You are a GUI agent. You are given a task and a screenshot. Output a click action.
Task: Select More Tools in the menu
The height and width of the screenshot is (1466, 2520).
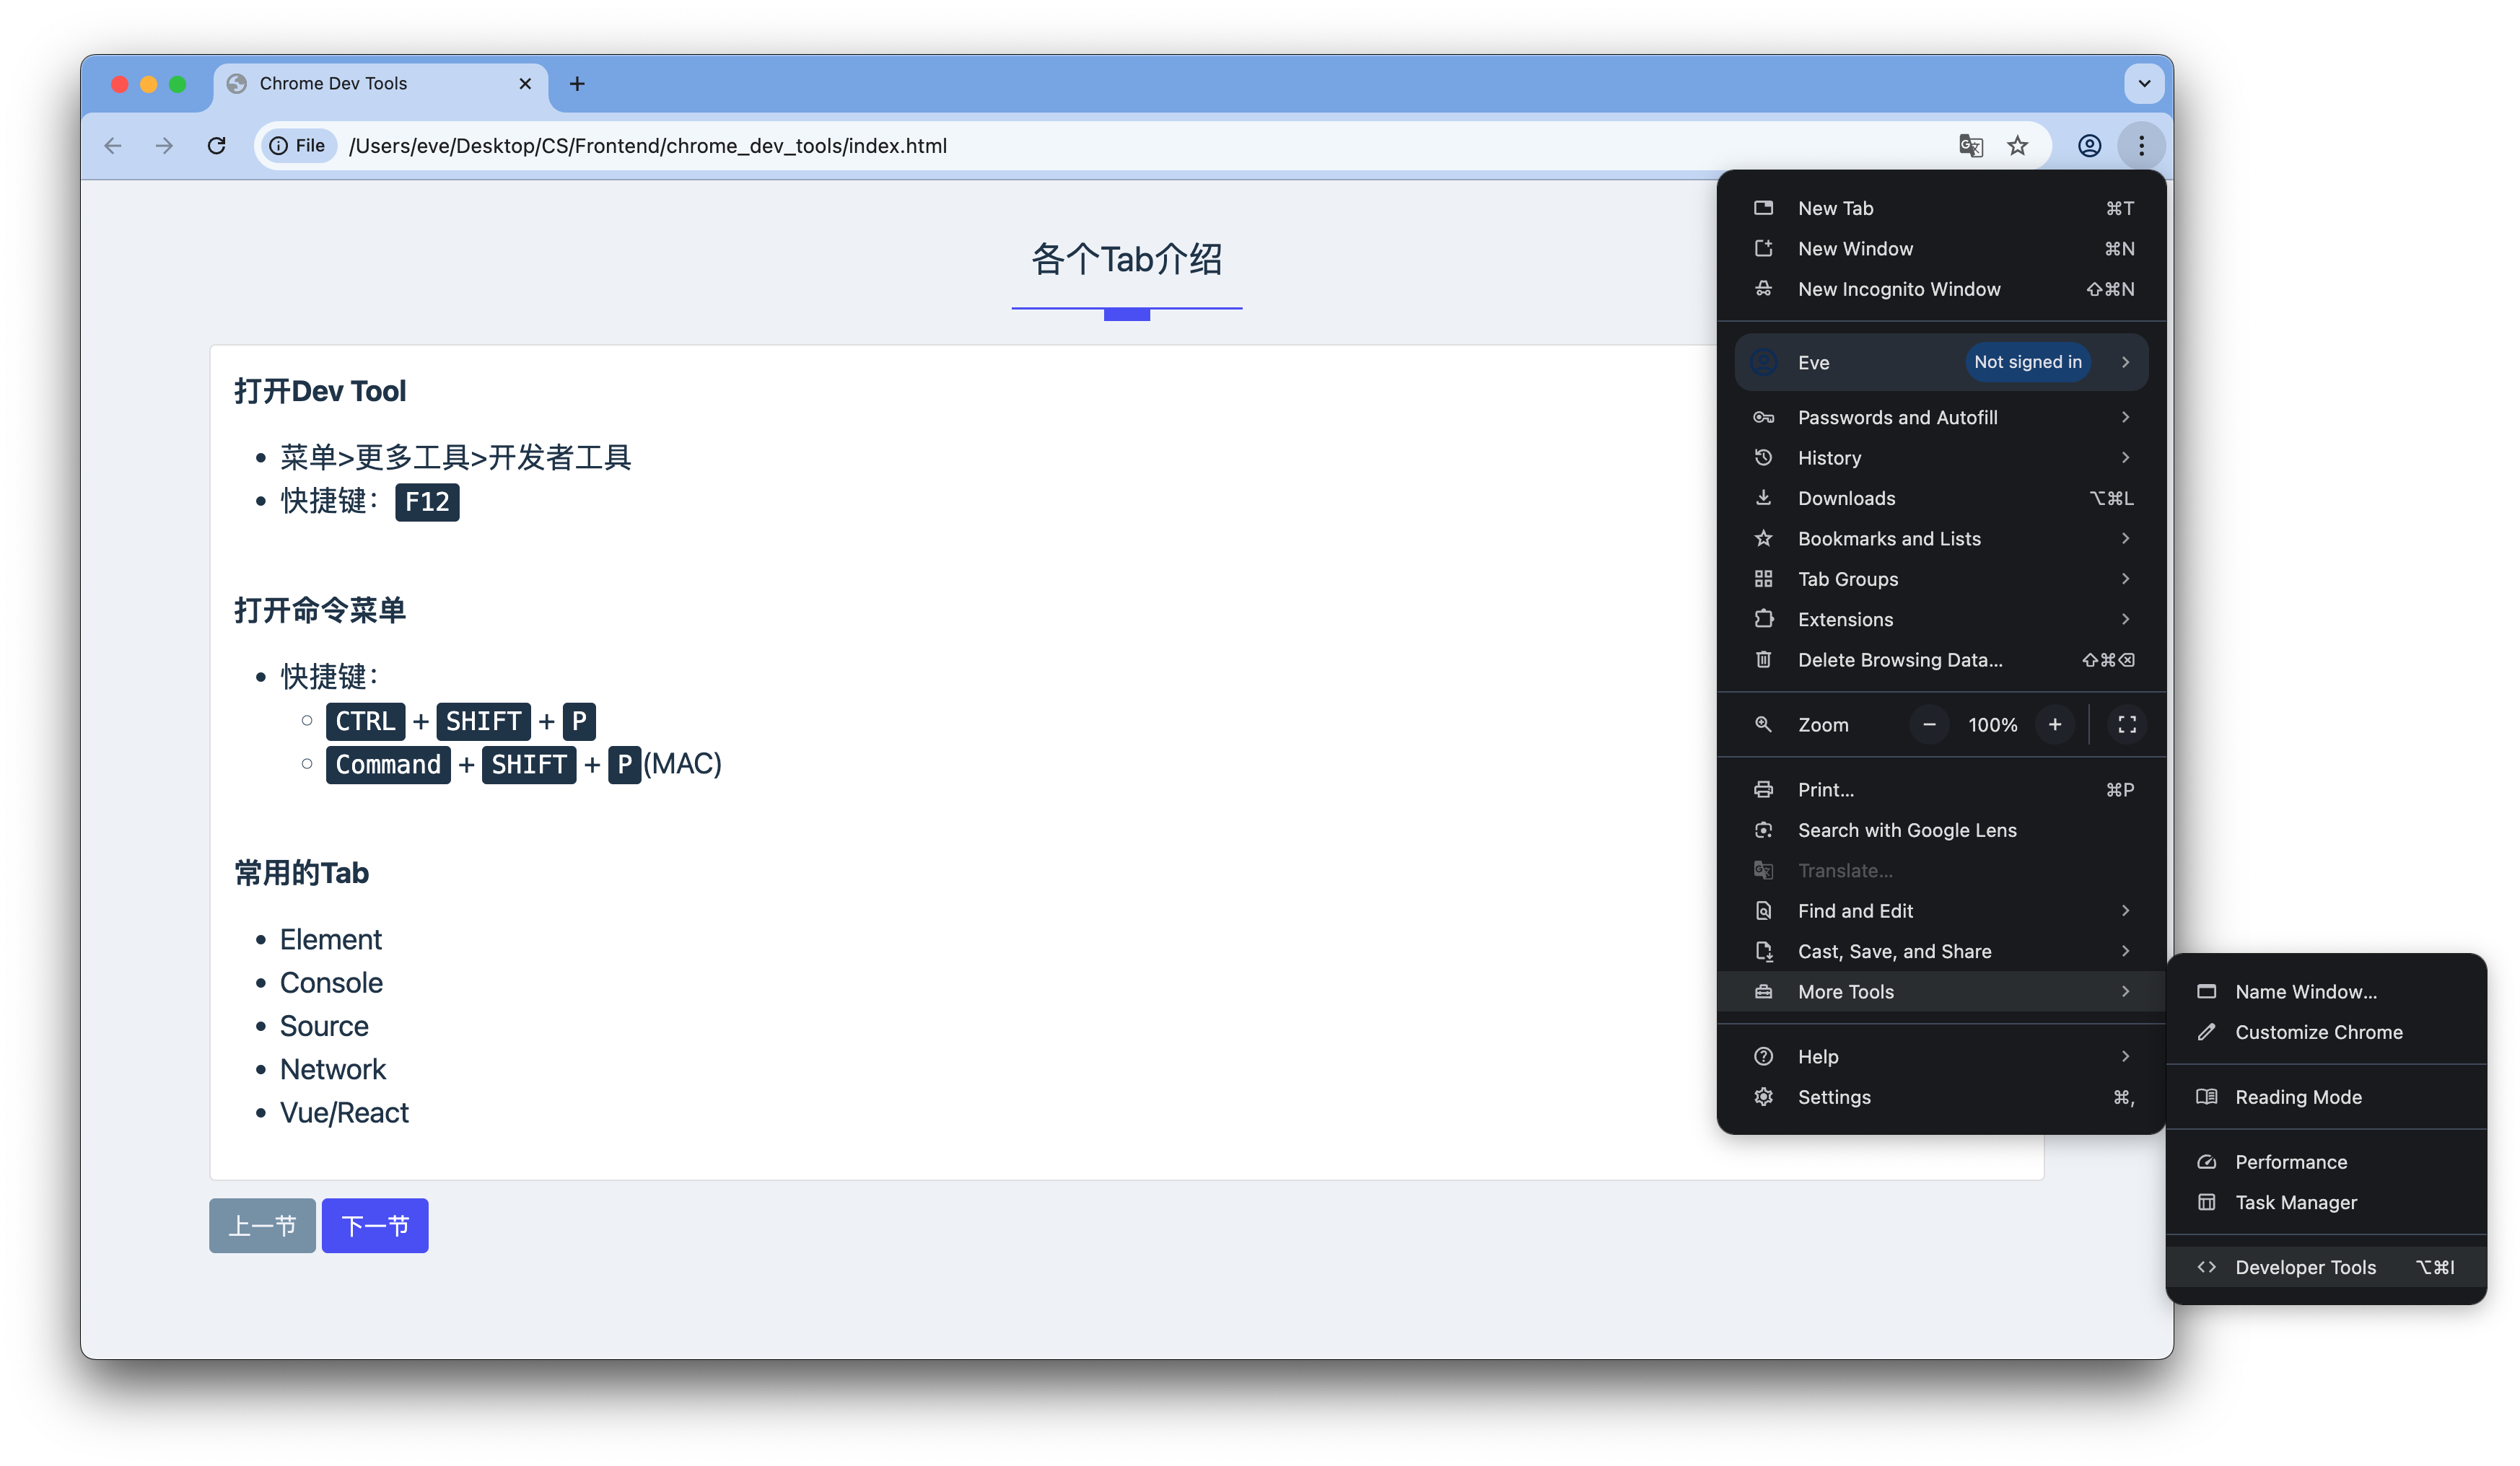click(x=1845, y=991)
